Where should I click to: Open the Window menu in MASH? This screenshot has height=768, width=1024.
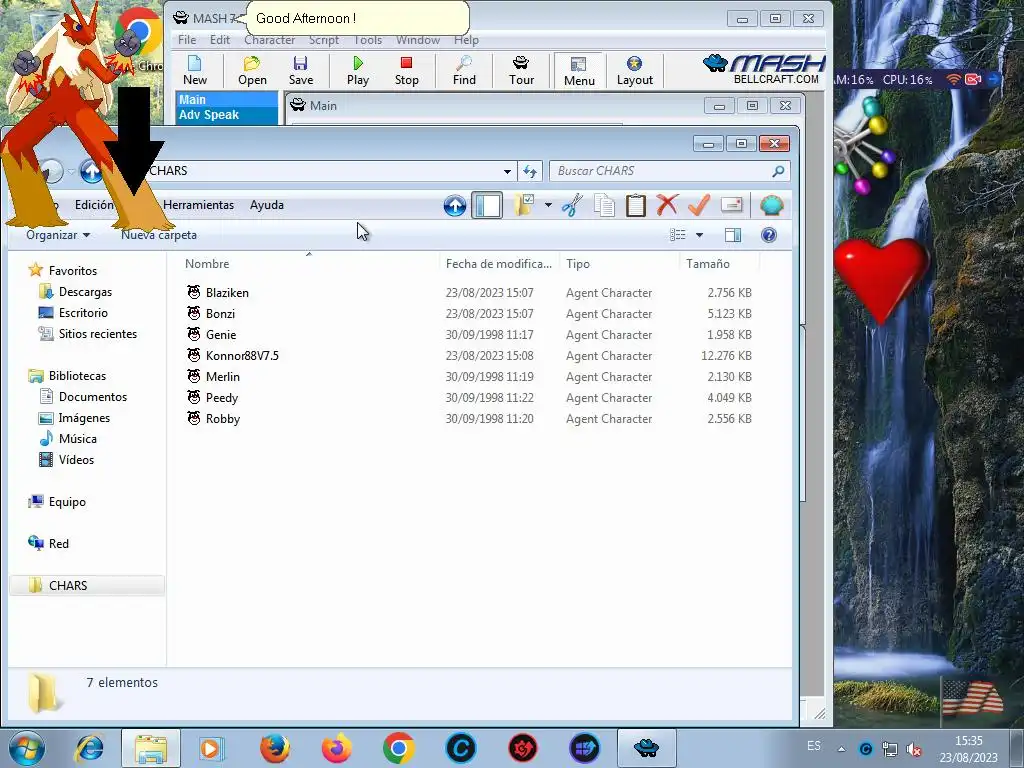tap(418, 40)
